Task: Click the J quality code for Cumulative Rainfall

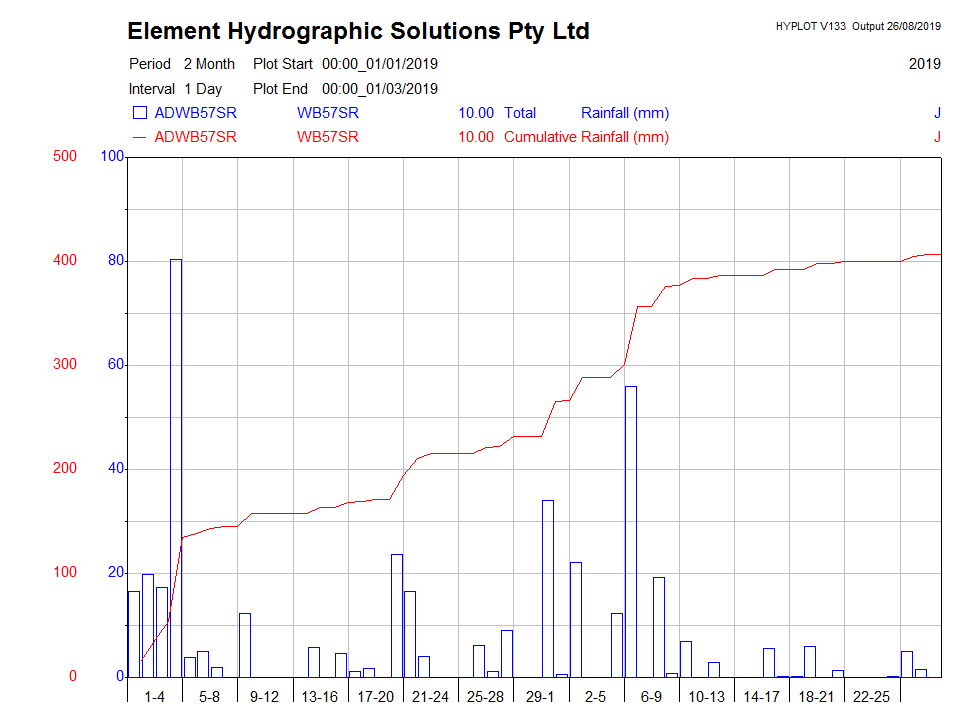Action: [937, 137]
